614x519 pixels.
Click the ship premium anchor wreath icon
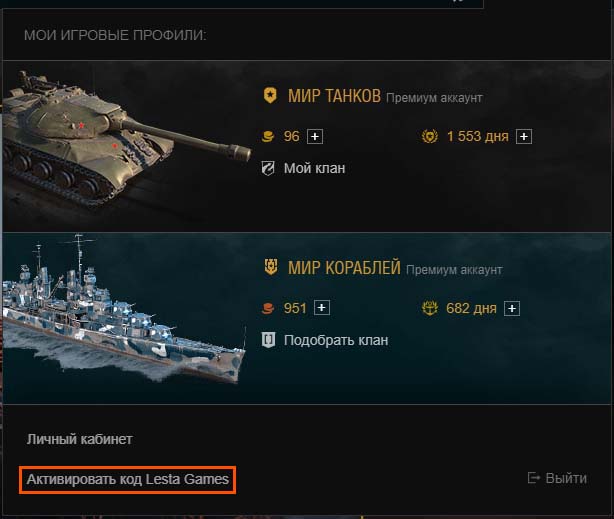click(430, 308)
